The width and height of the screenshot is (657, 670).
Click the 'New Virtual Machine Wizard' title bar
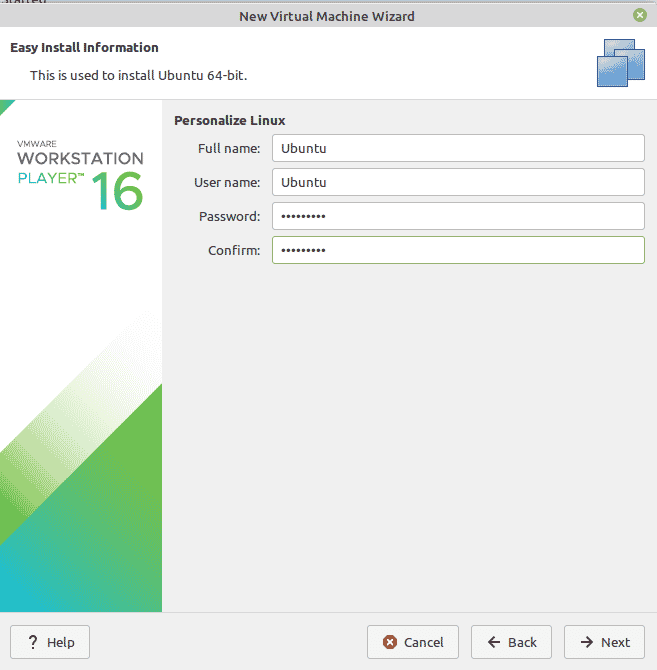(327, 16)
